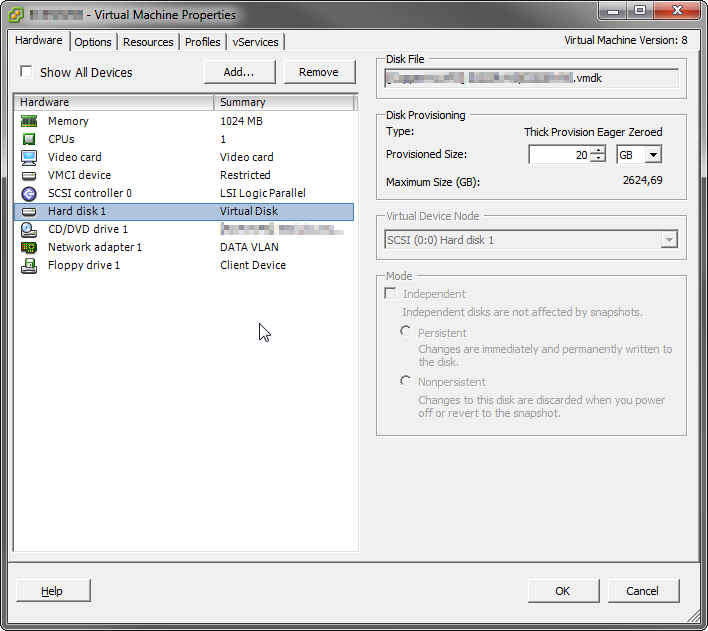Click the Video card monitor icon
The width and height of the screenshot is (708, 631).
click(x=29, y=157)
